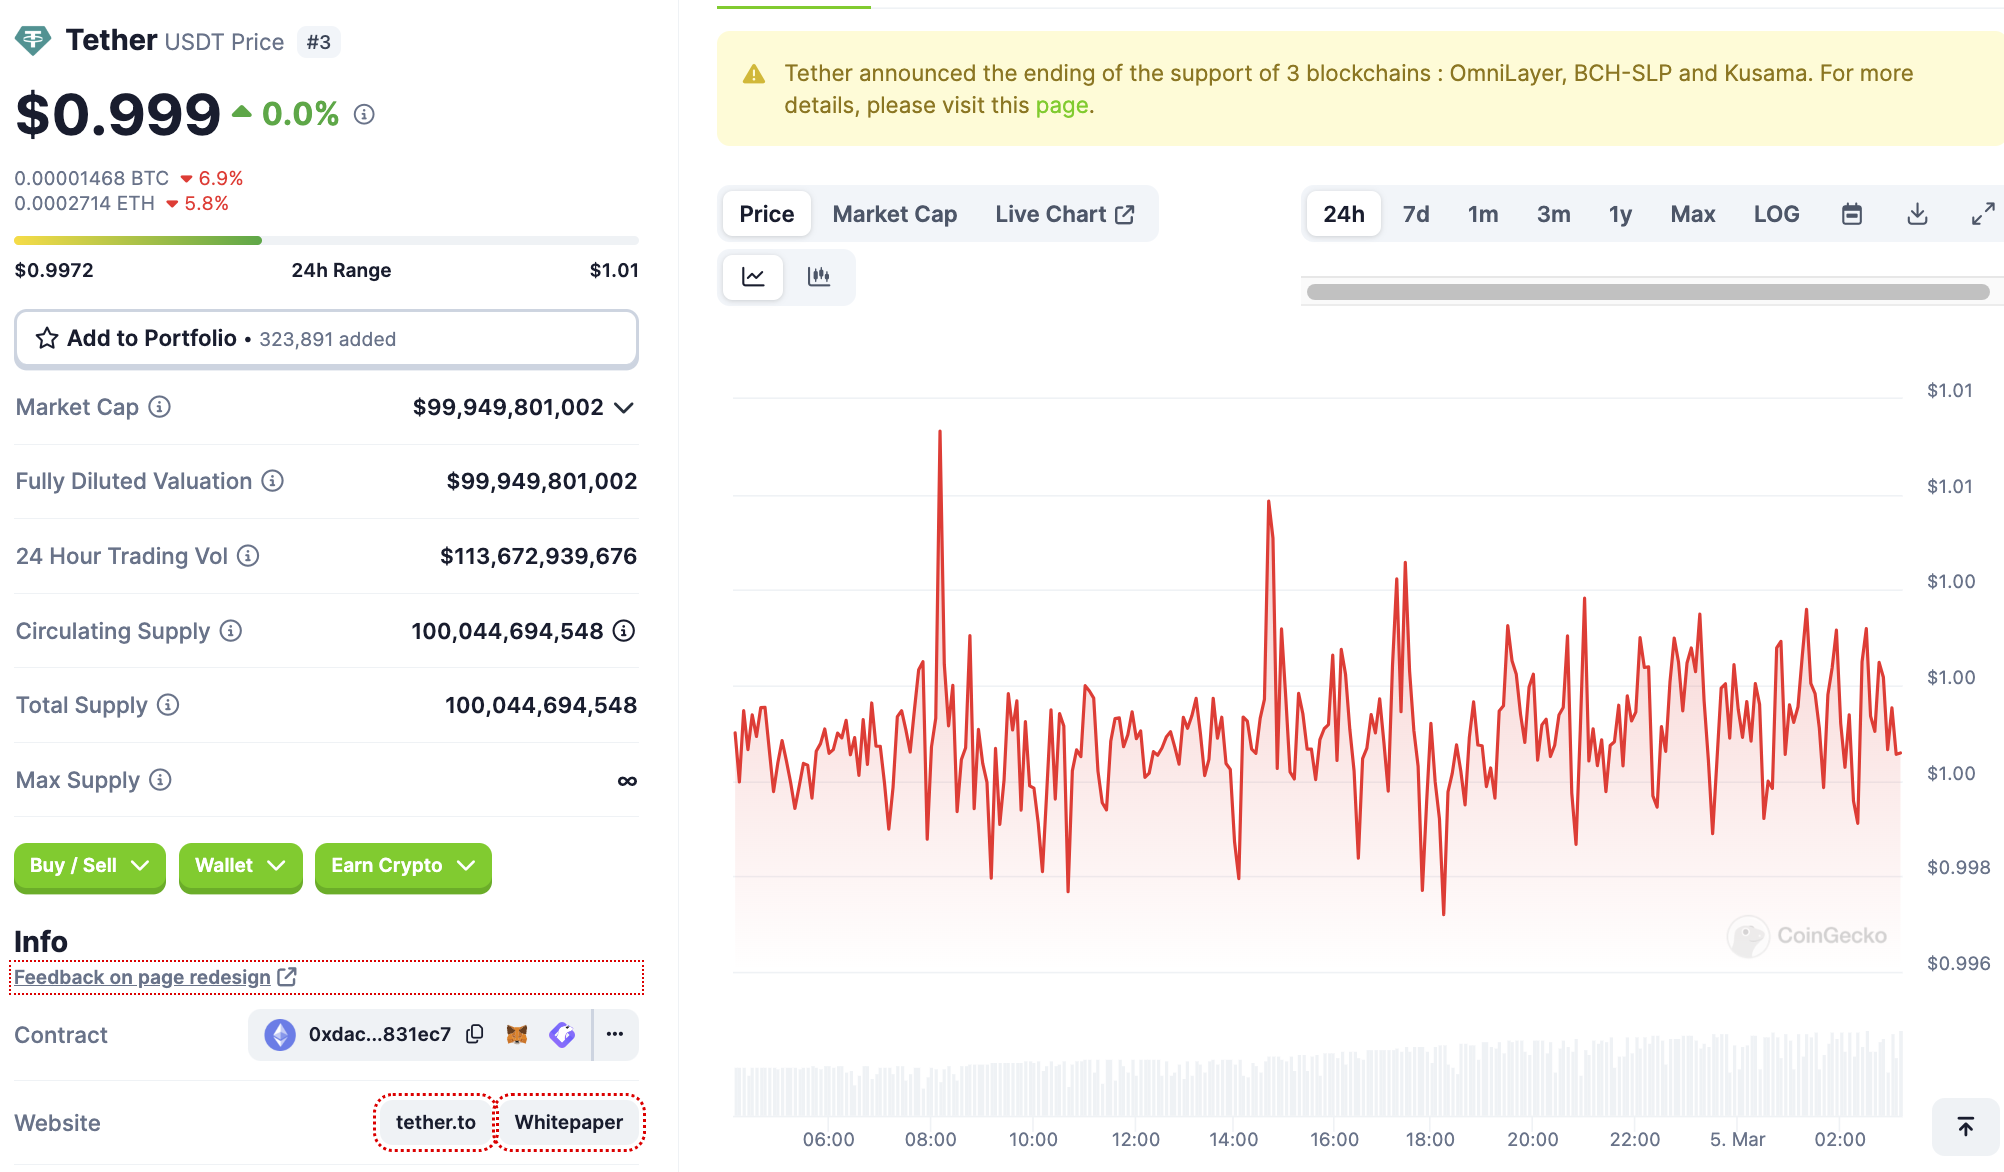Toggle LOG scale on chart
The width and height of the screenshot is (2004, 1172).
coord(1776,214)
